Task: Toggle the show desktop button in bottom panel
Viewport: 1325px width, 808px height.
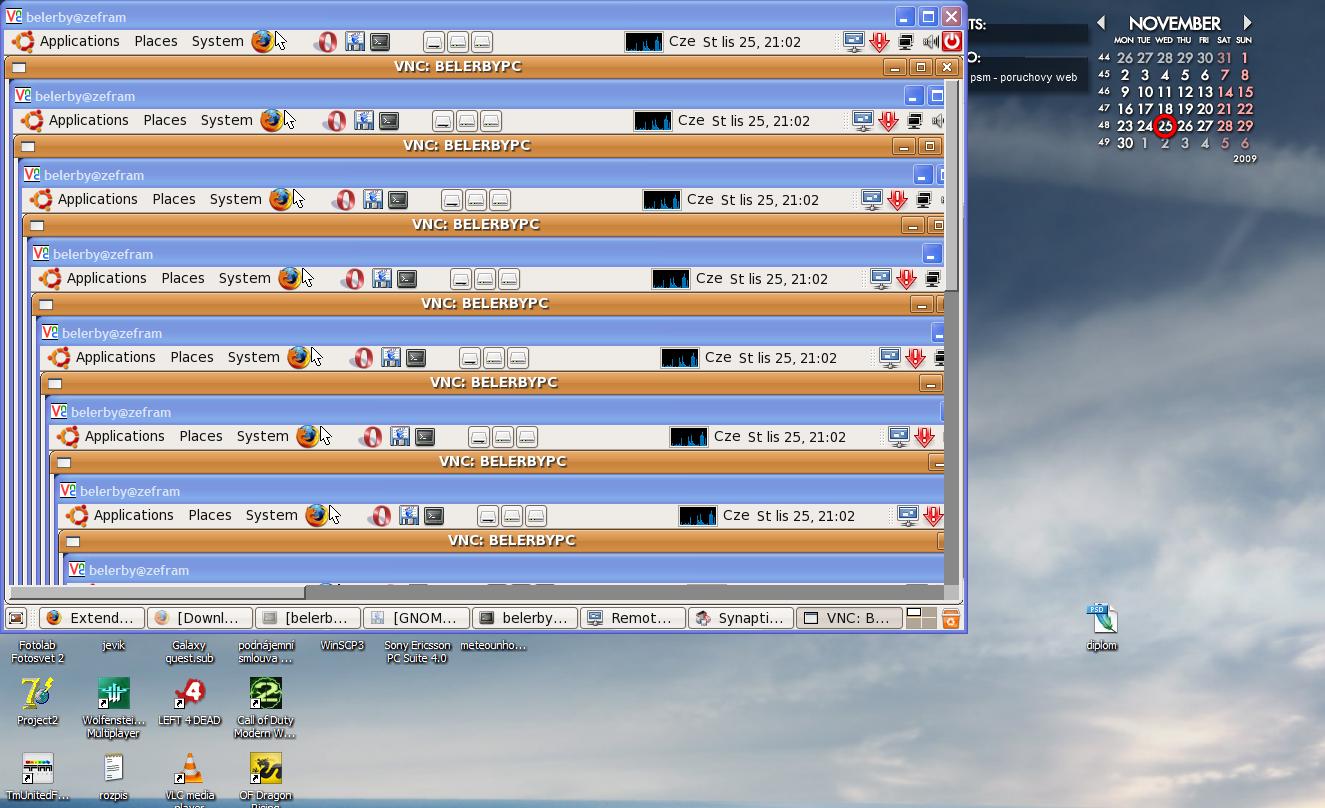Action: 16,619
